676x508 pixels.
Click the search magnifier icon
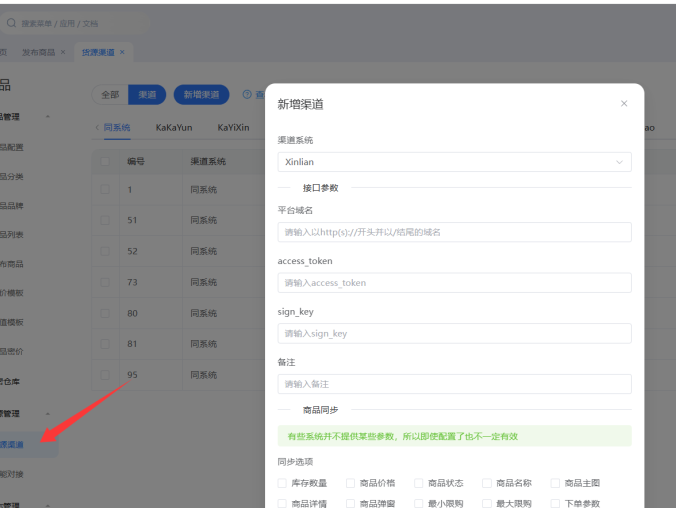[x=11, y=22]
